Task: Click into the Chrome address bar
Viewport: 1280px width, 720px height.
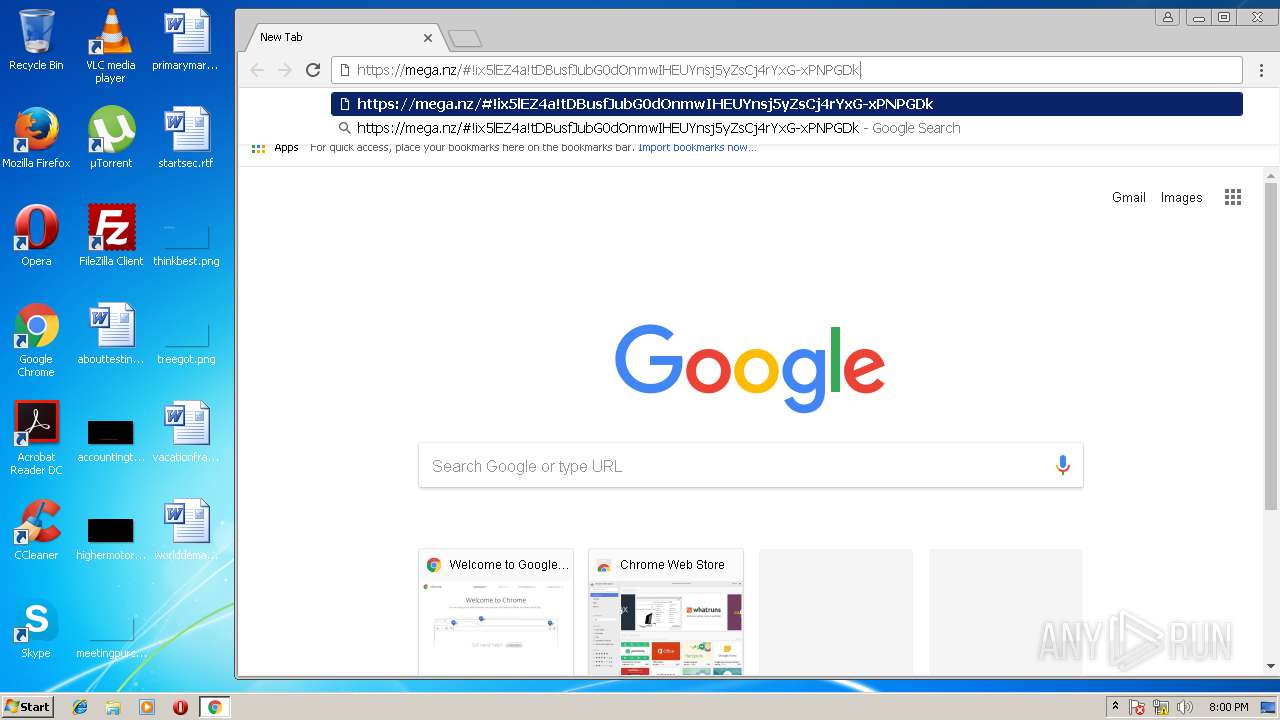Action: point(787,70)
